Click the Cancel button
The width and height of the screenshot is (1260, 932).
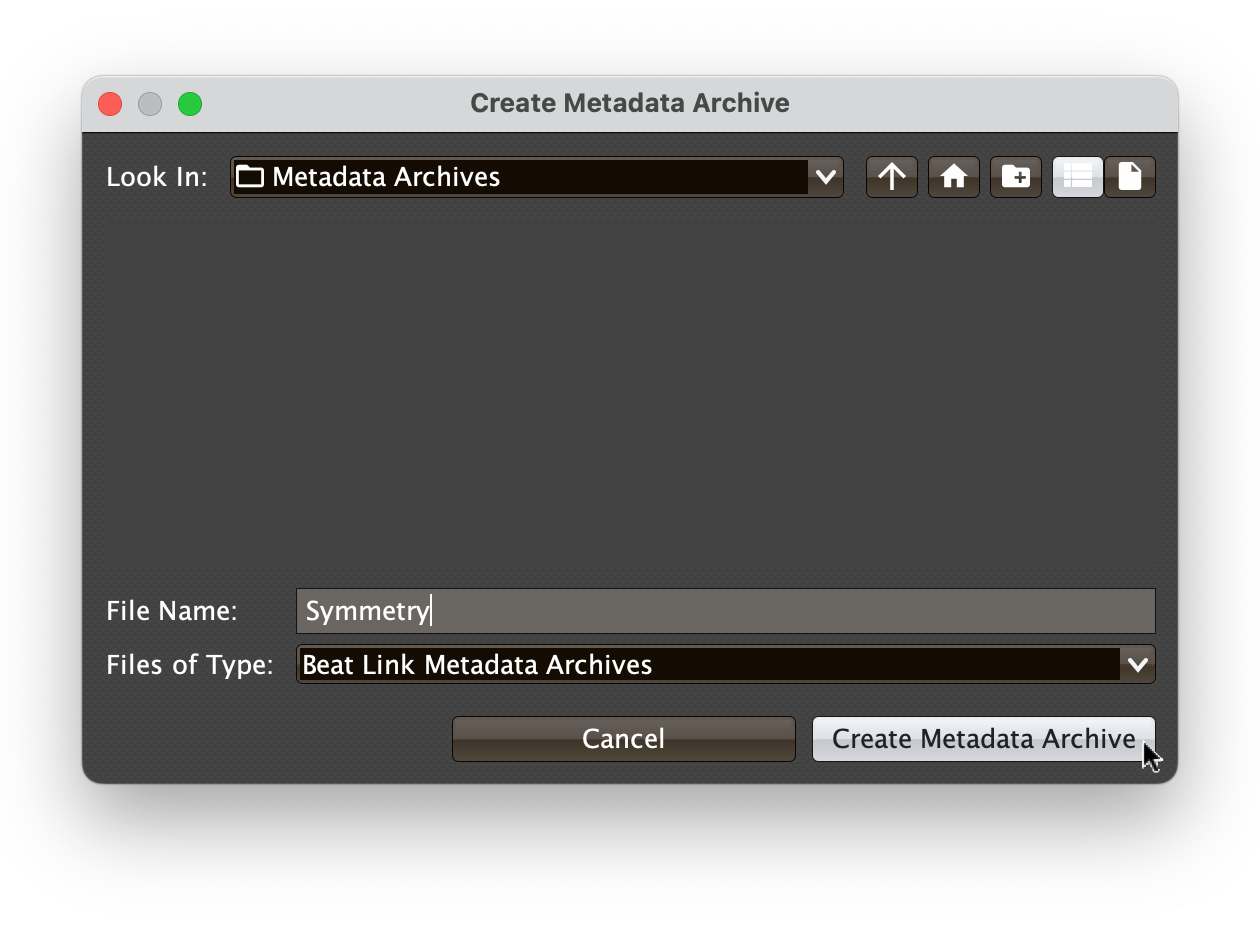coord(624,739)
